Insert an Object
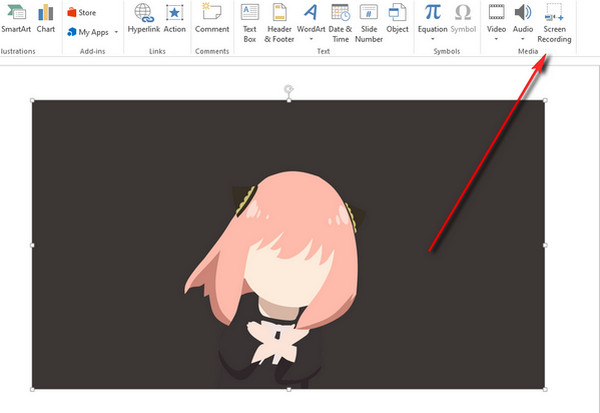Screen dimensions: 600x413 click(x=397, y=18)
